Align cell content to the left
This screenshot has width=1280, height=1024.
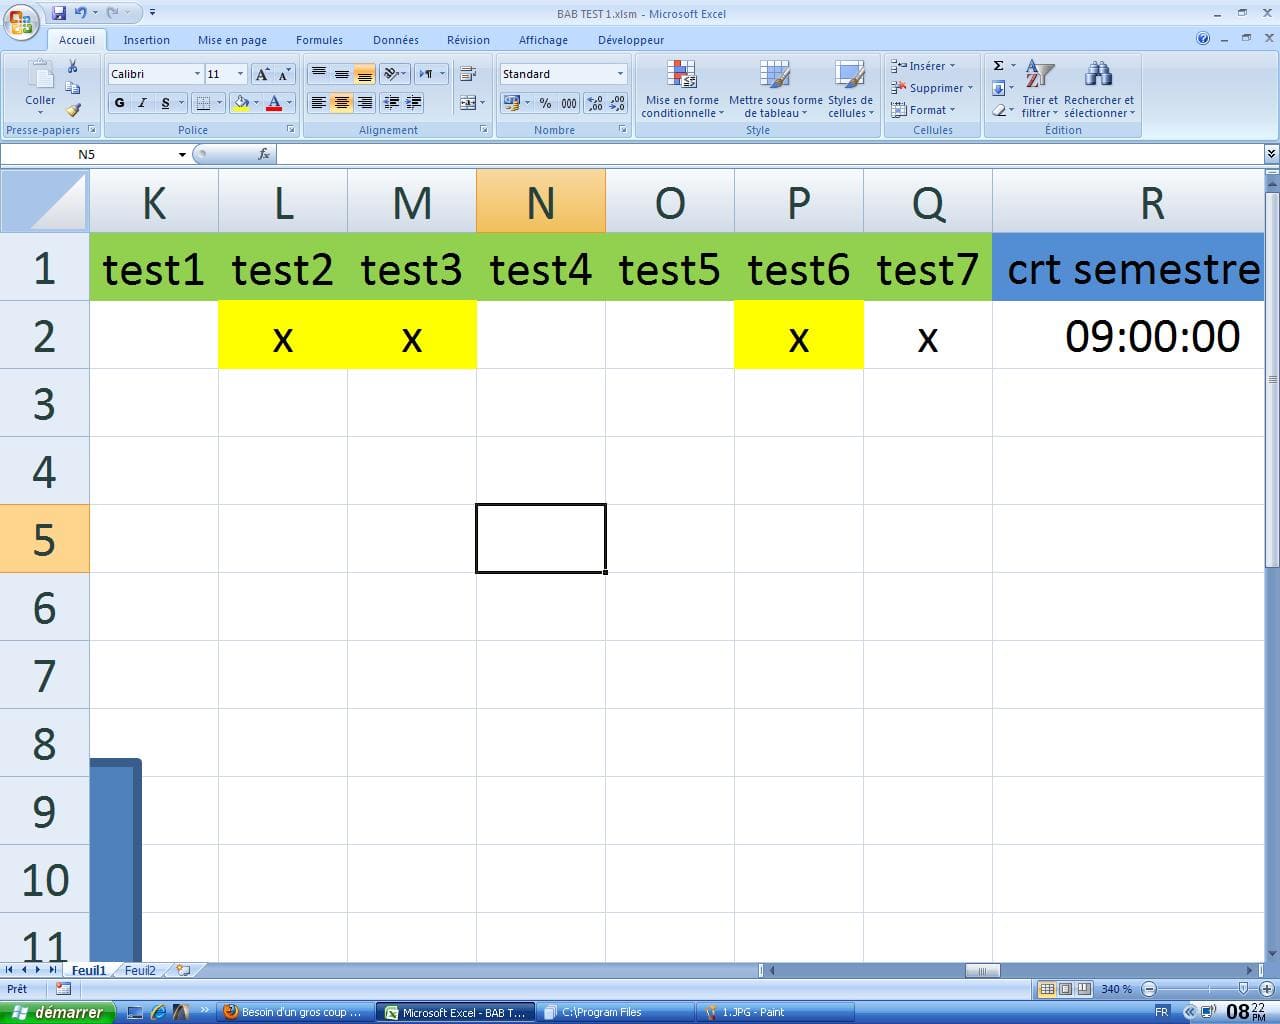point(318,102)
